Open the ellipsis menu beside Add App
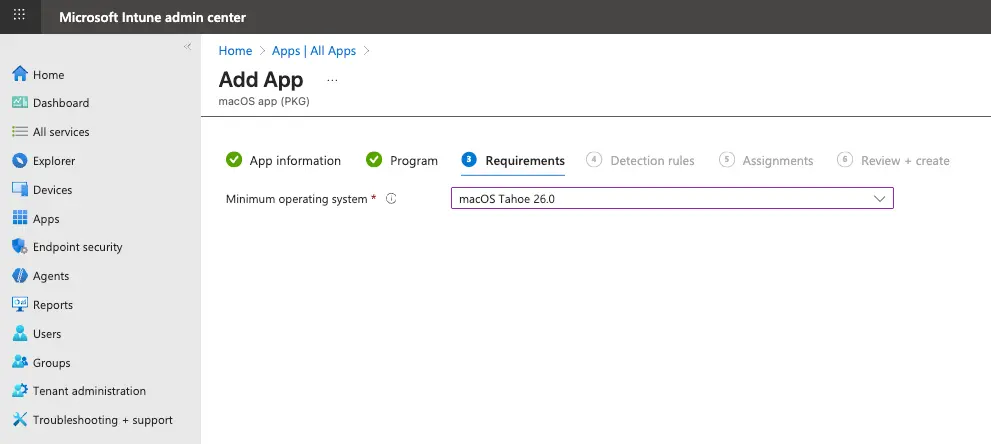The height and width of the screenshot is (444, 991). [x=332, y=80]
